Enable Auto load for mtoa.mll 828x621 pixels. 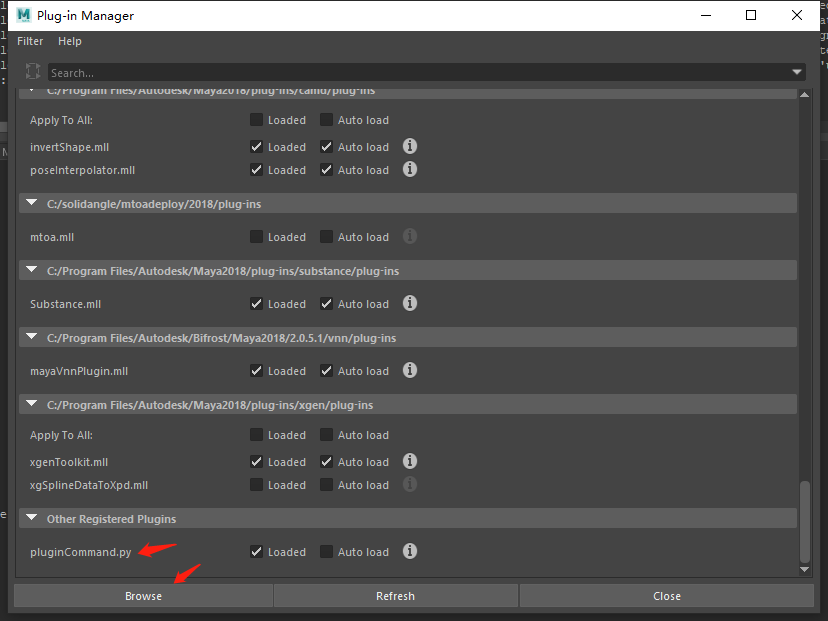pos(326,237)
